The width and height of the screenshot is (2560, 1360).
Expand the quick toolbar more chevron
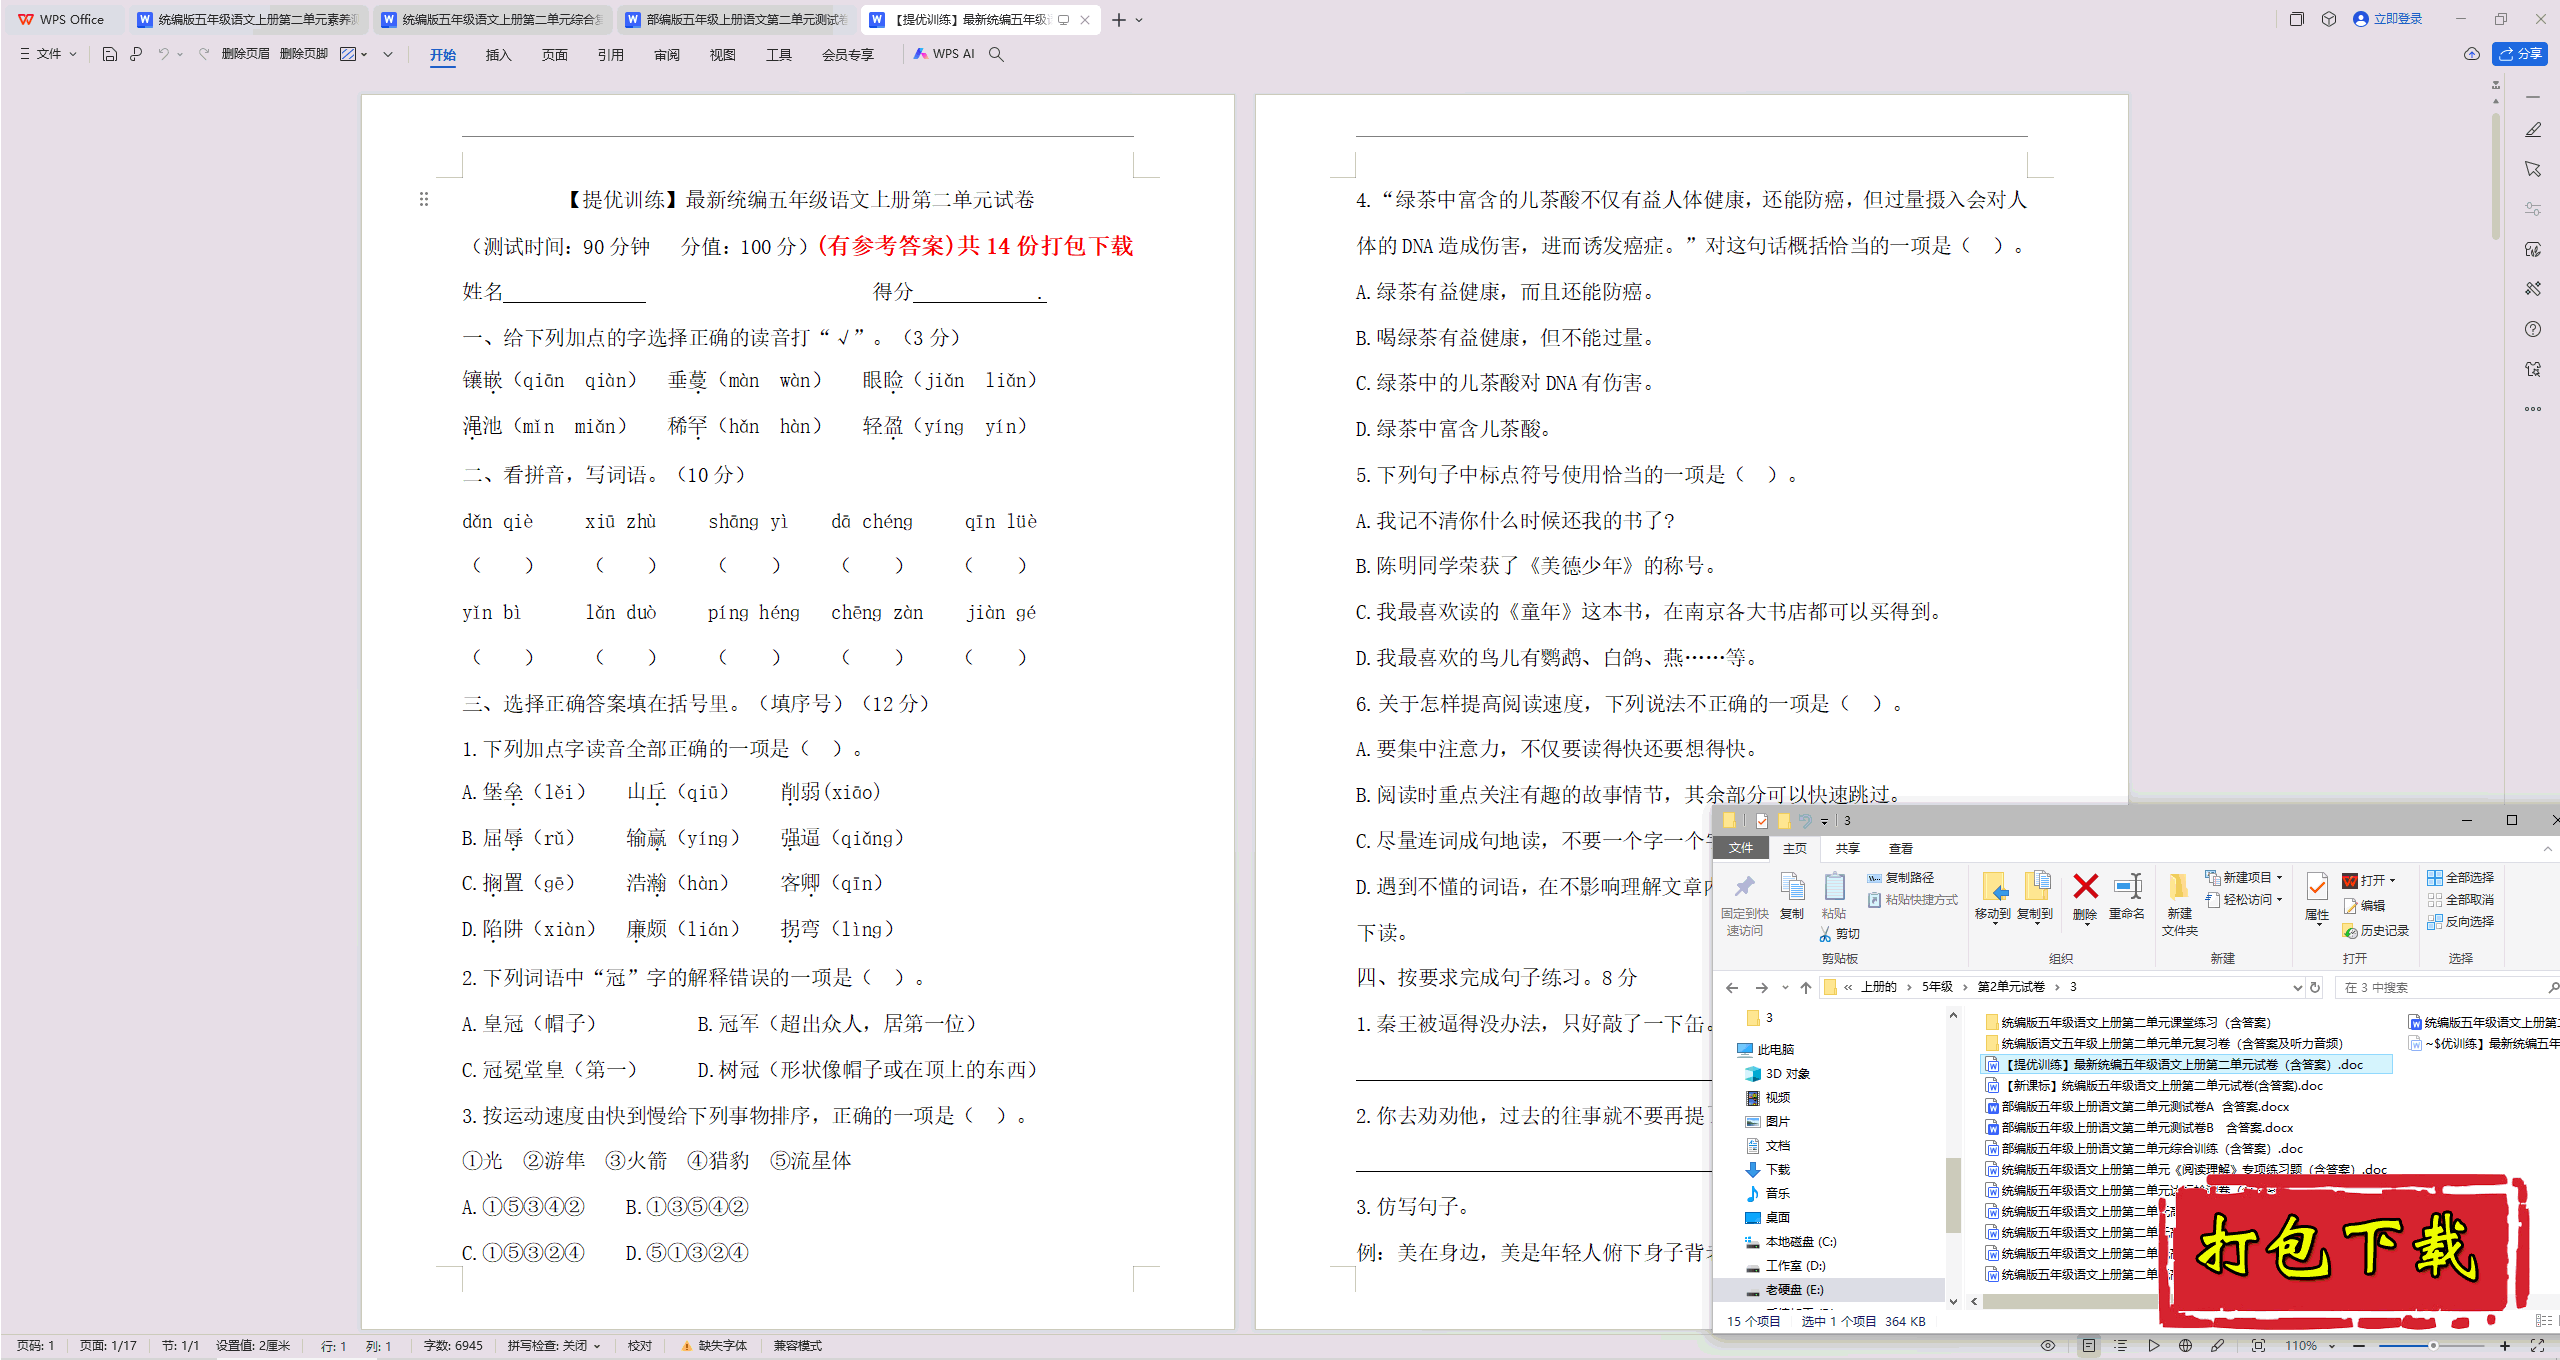point(388,54)
